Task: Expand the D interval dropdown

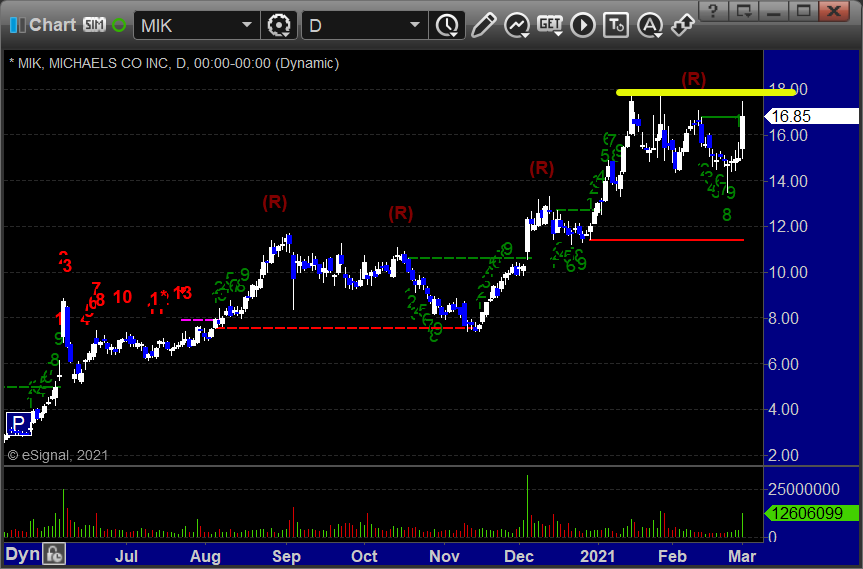Action: click(x=415, y=25)
